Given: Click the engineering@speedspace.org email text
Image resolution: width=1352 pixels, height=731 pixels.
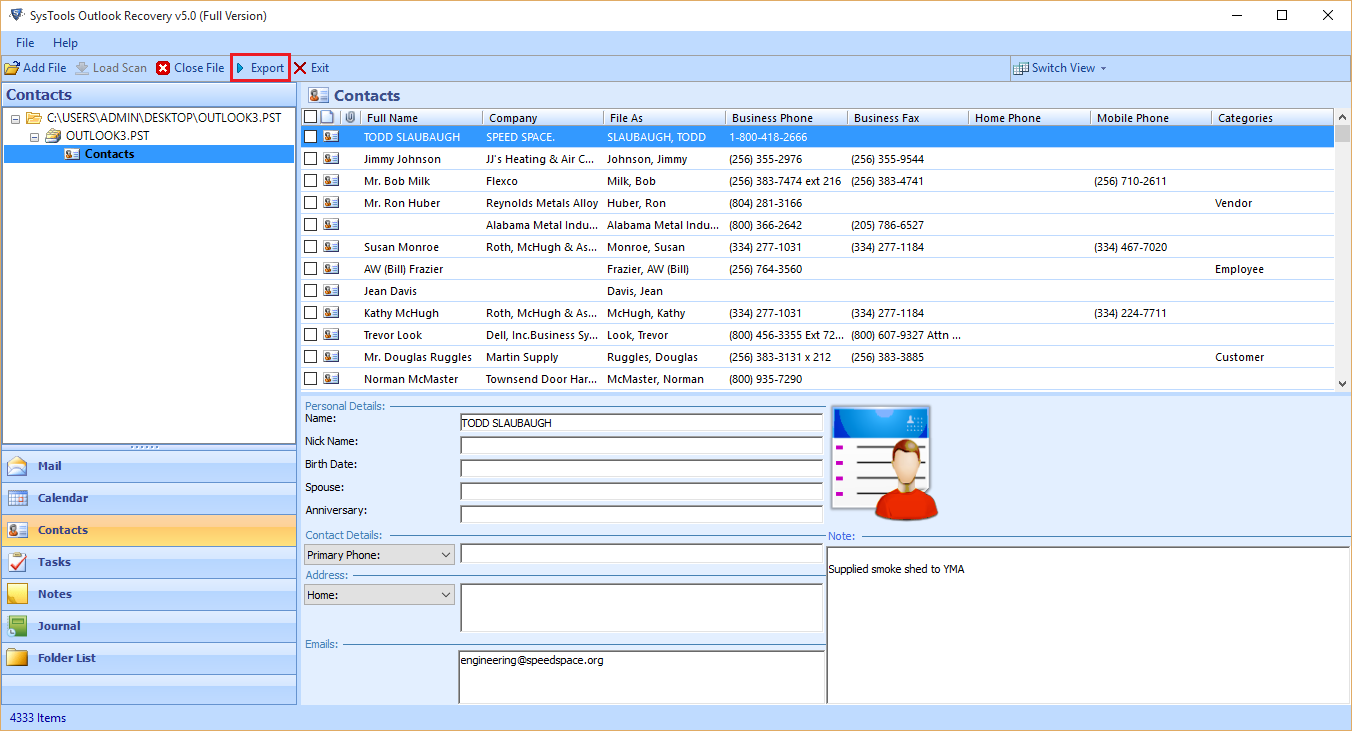Looking at the screenshot, I should click(532, 660).
